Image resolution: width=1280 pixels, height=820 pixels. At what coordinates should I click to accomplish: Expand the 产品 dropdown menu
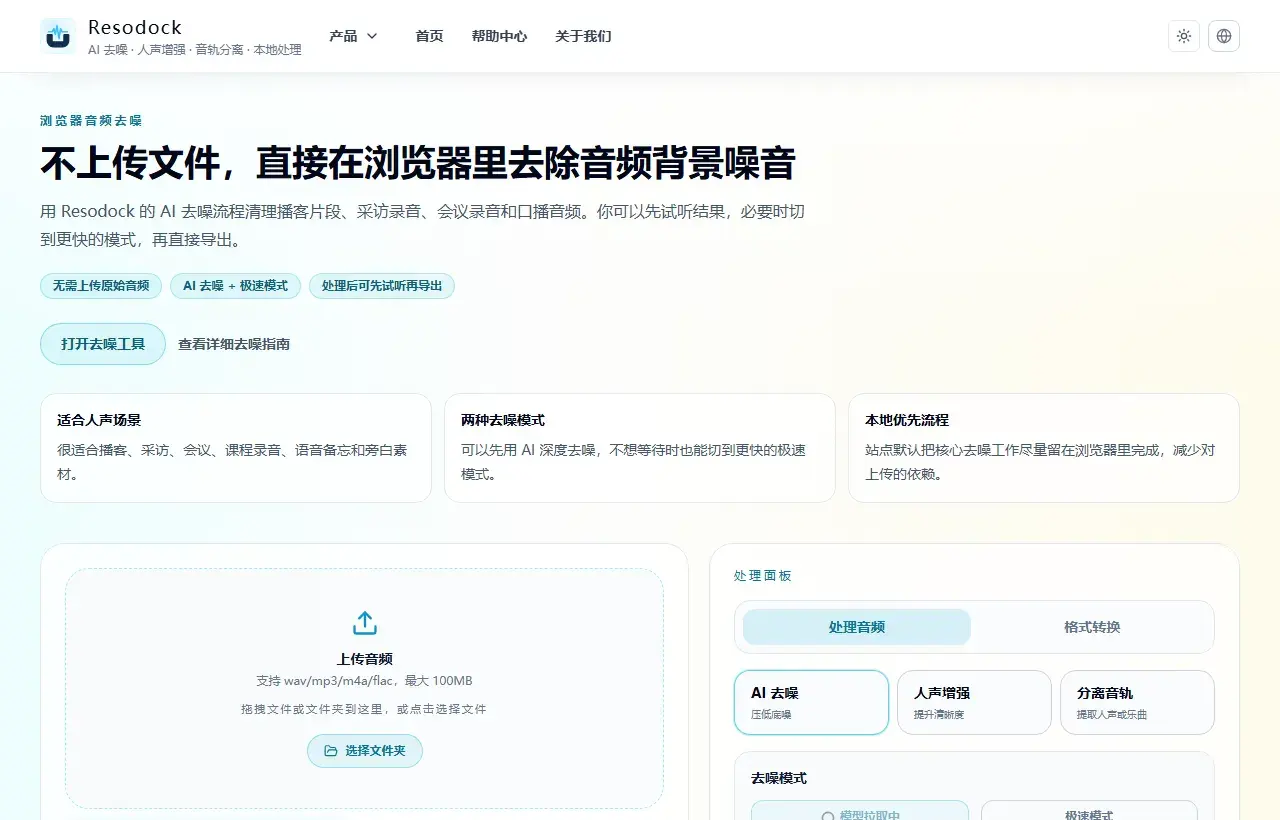354,36
